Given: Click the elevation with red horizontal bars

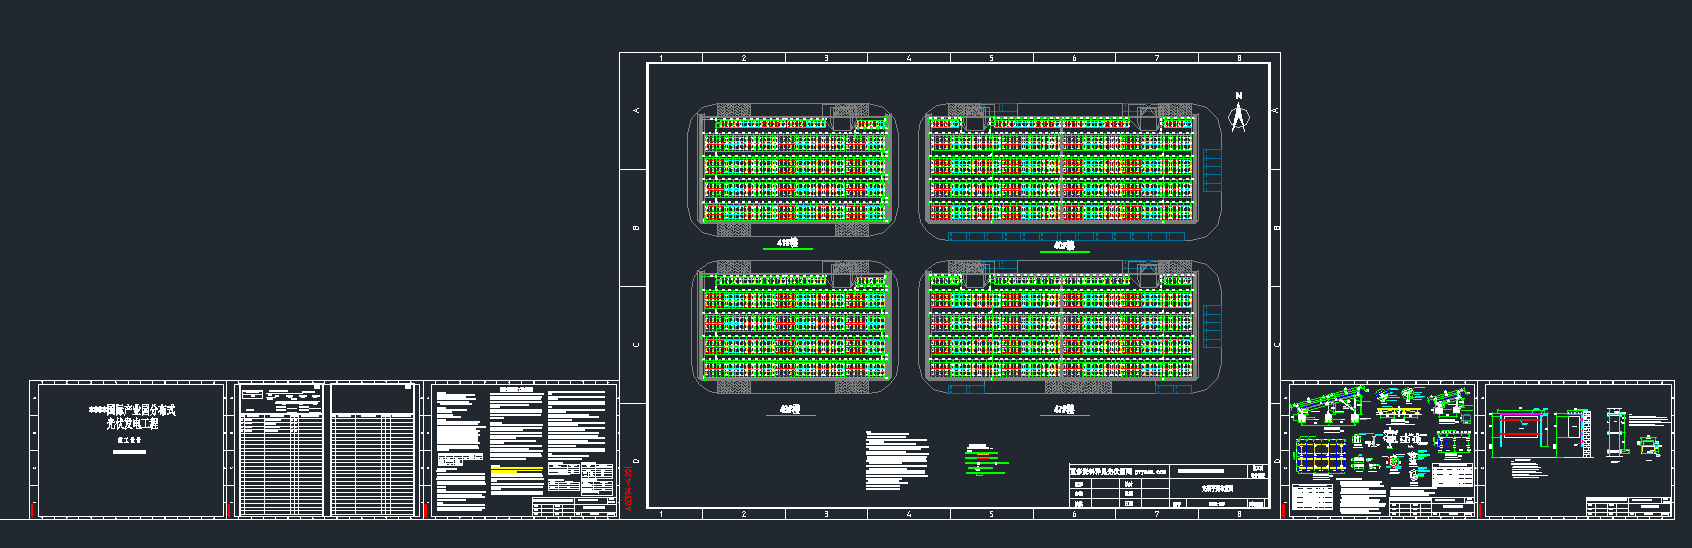Looking at the screenshot, I should click(x=1520, y=425).
